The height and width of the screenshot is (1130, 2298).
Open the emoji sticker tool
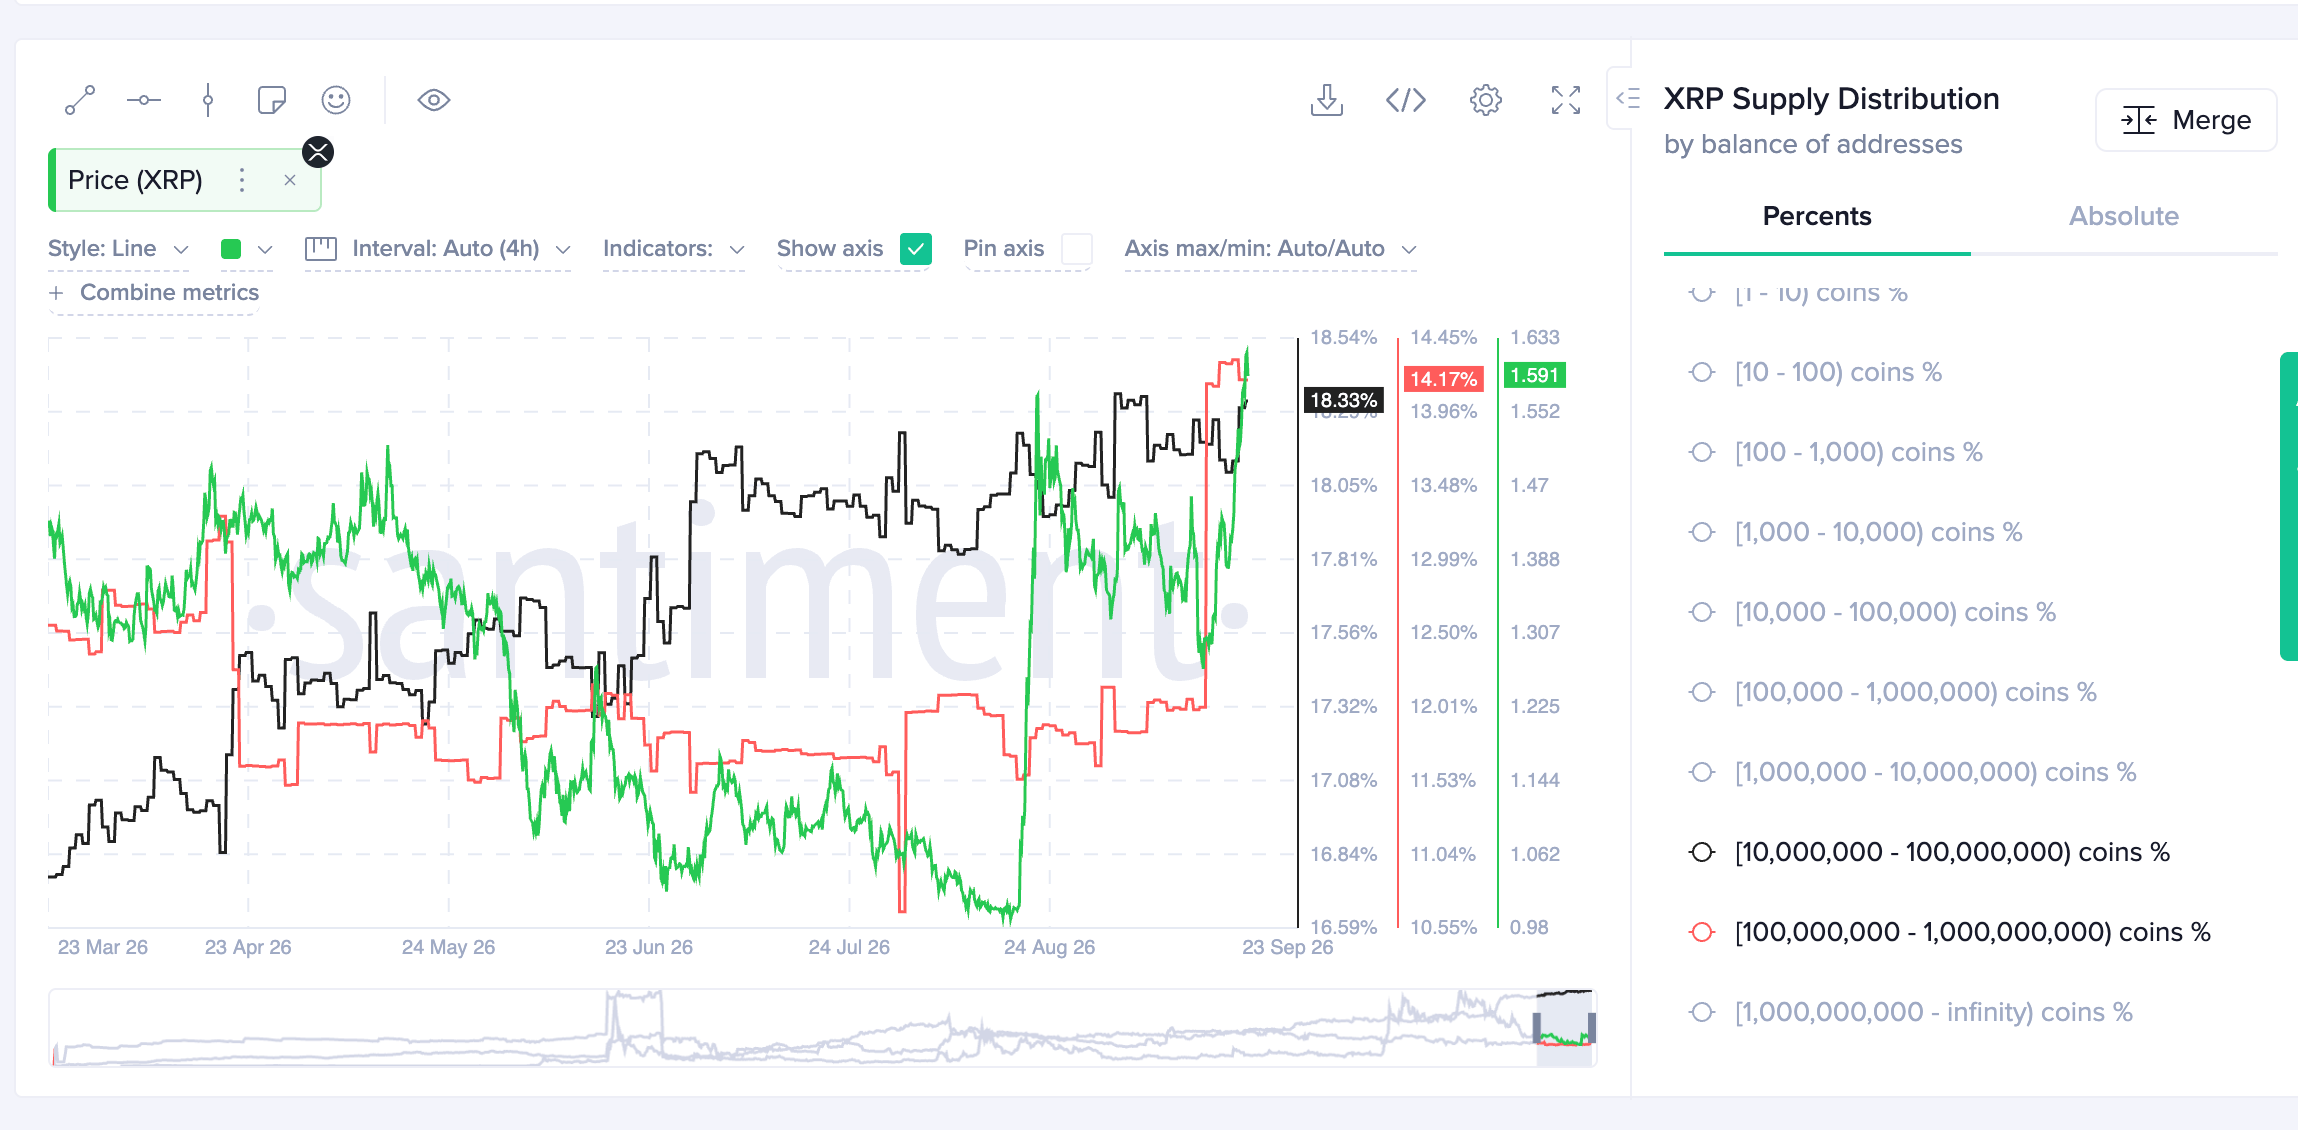click(336, 100)
